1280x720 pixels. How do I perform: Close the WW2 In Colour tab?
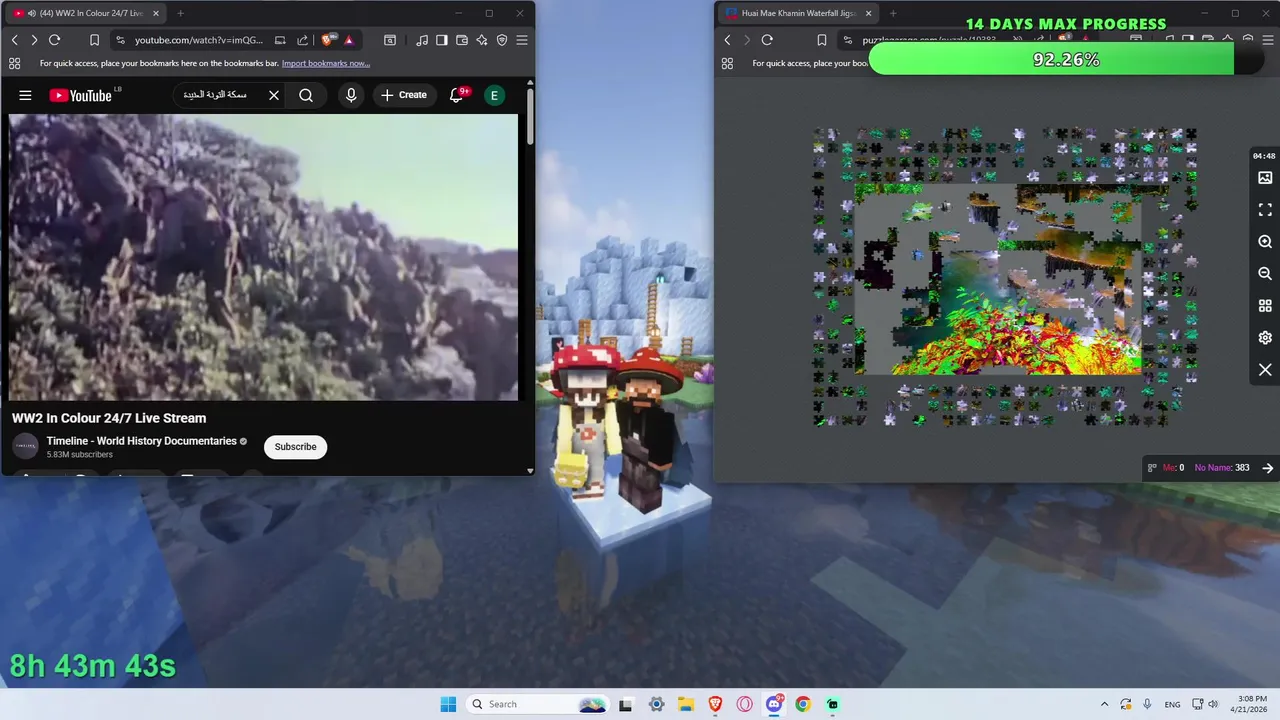coord(155,13)
